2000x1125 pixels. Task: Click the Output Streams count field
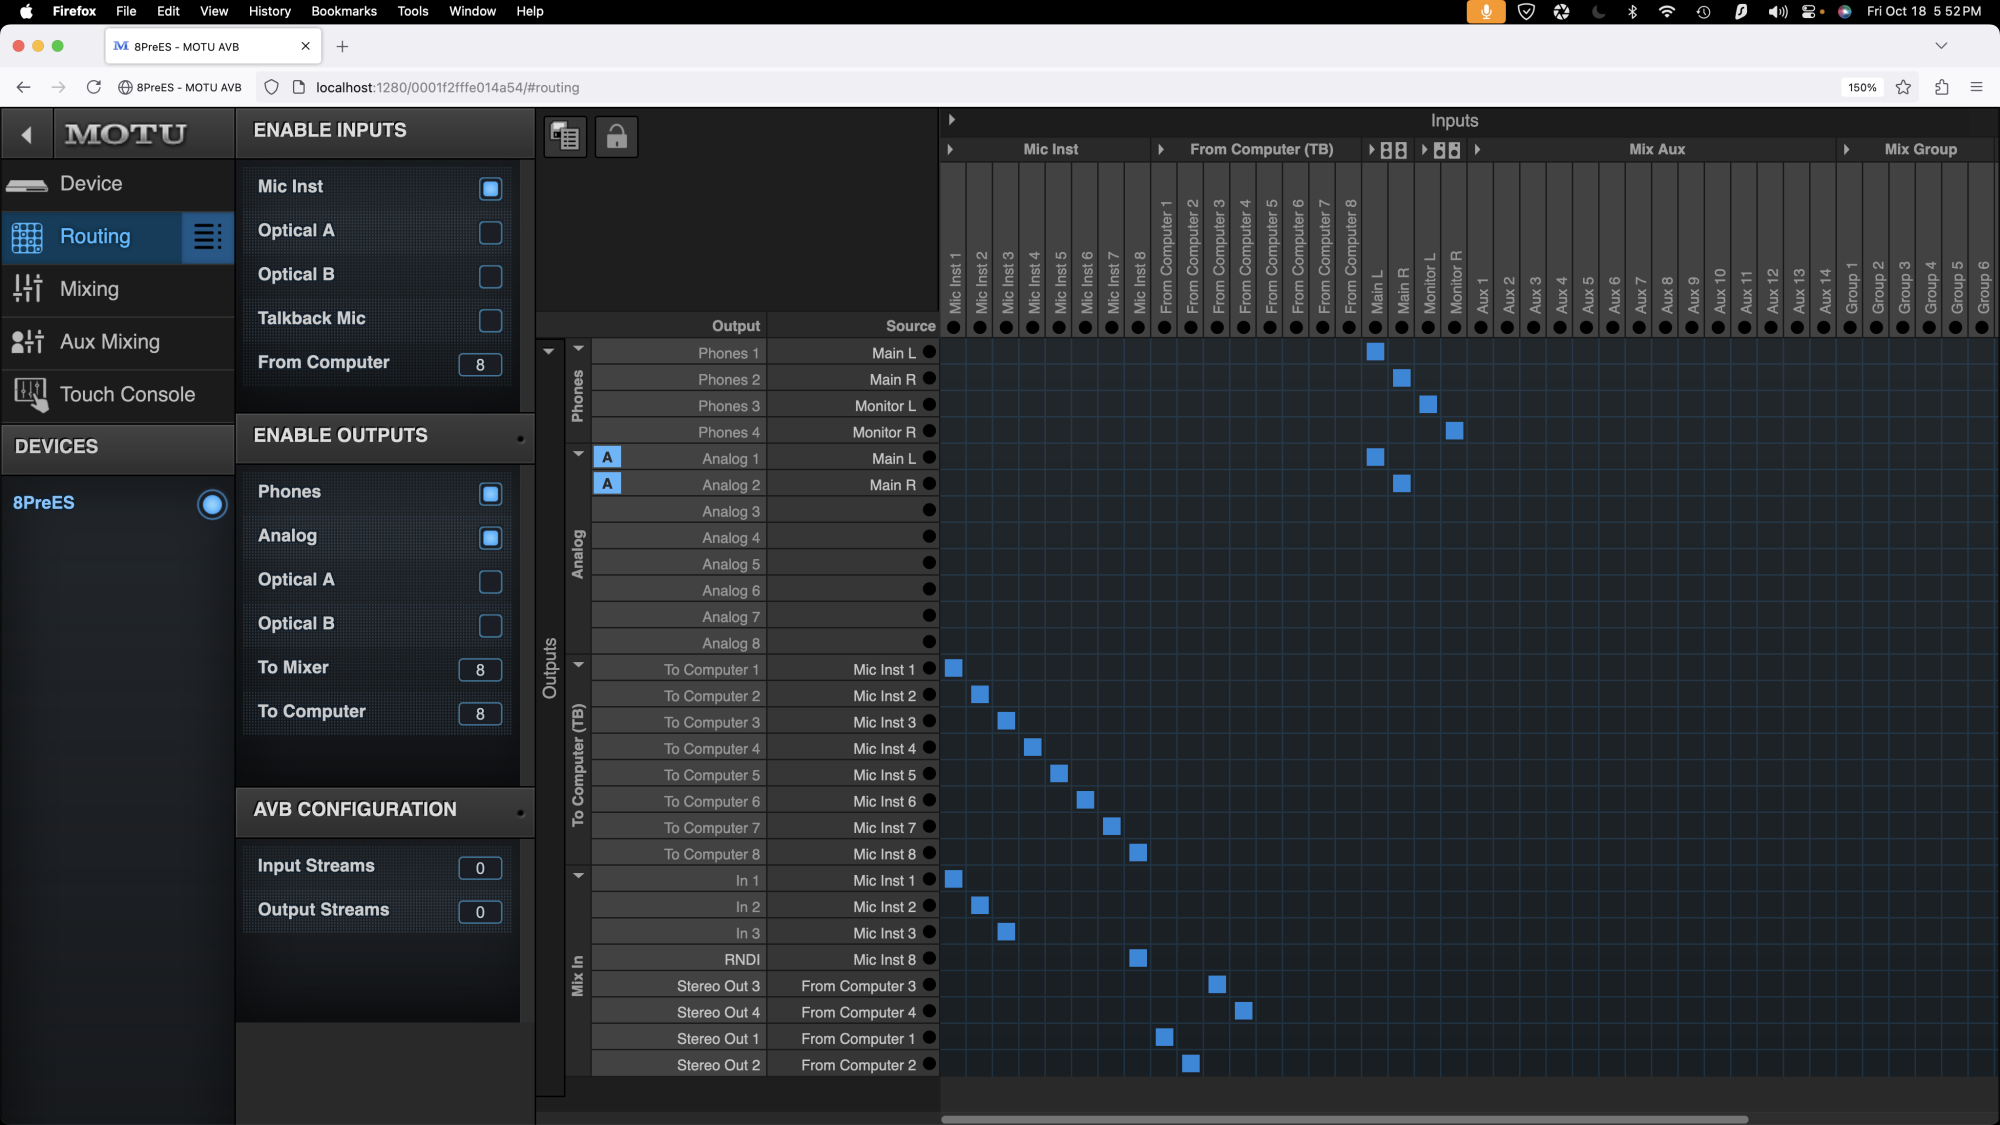(x=480, y=912)
